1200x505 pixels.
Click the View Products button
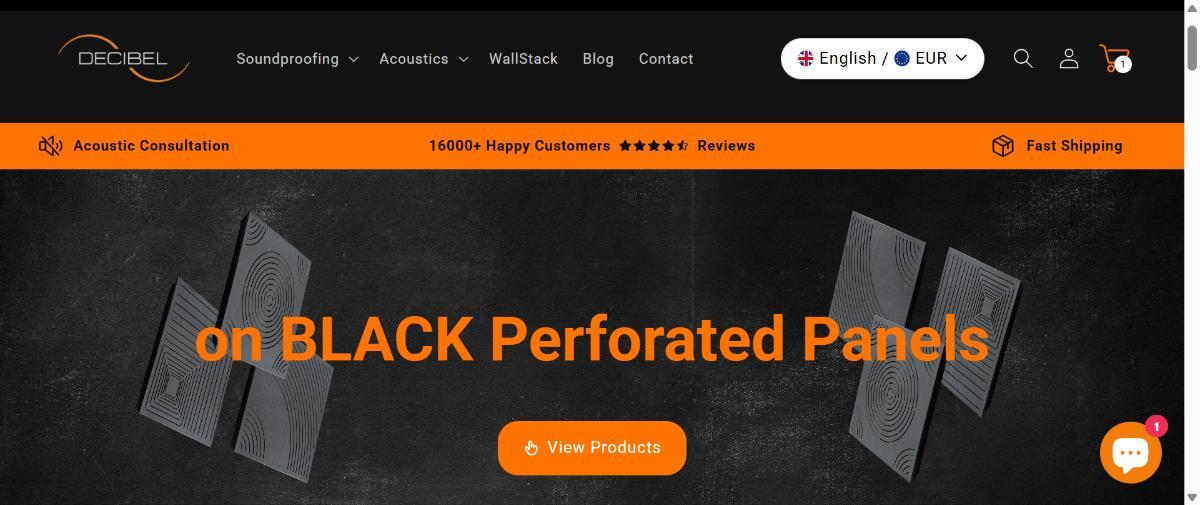592,448
